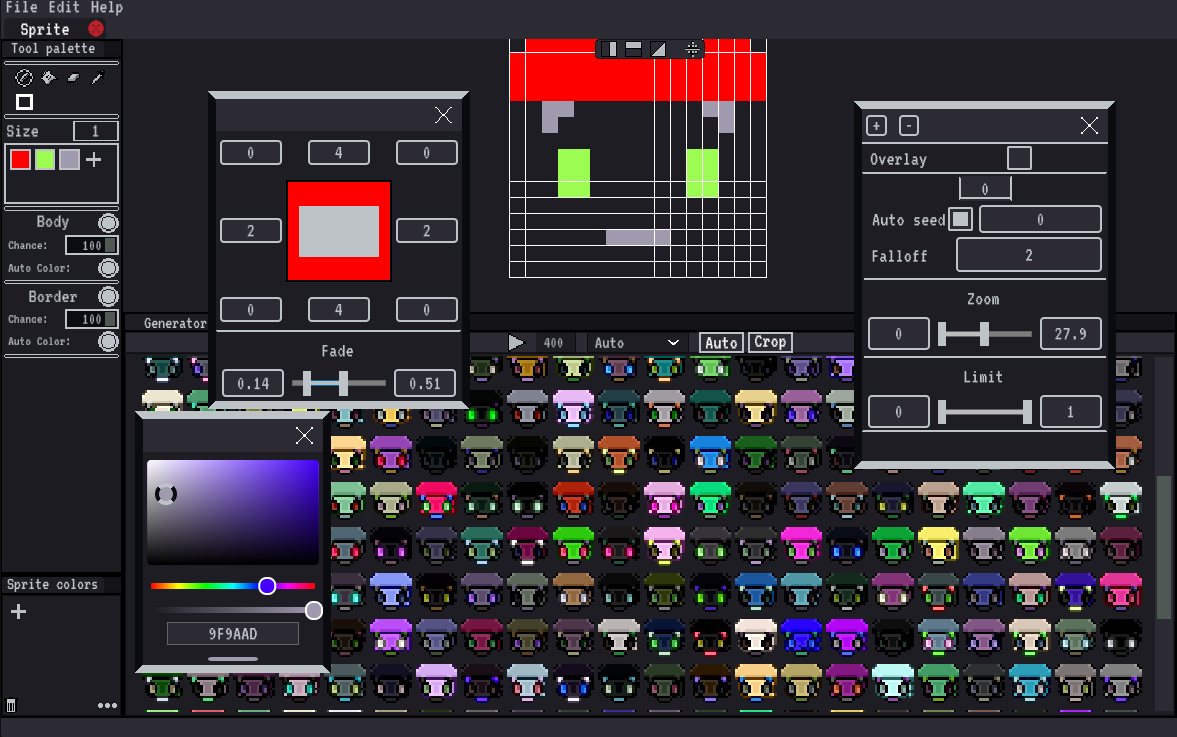Select the Pencil tool
Screen dimensions: 1177x737
(22, 77)
